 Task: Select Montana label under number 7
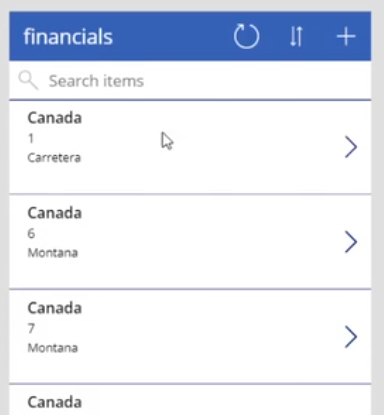coord(53,348)
